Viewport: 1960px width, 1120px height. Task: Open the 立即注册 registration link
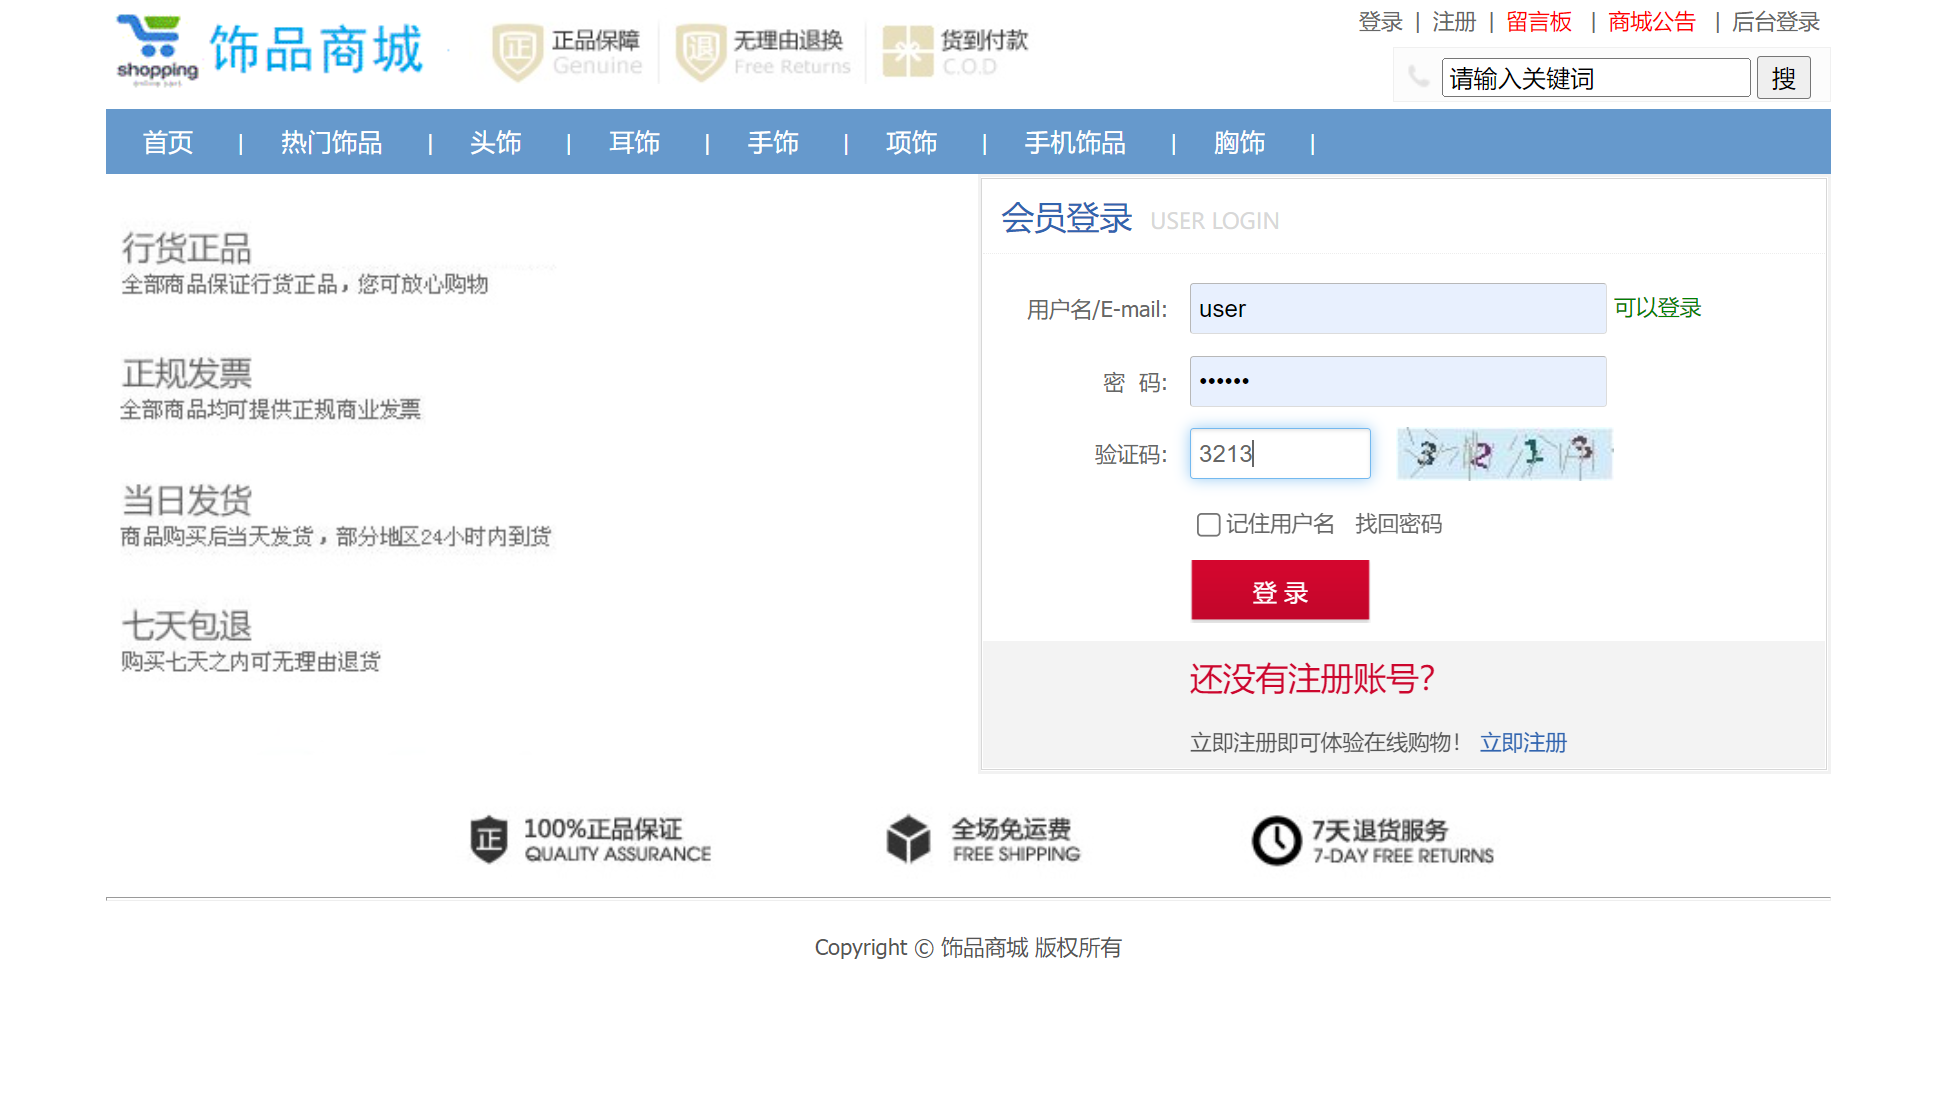(1522, 742)
